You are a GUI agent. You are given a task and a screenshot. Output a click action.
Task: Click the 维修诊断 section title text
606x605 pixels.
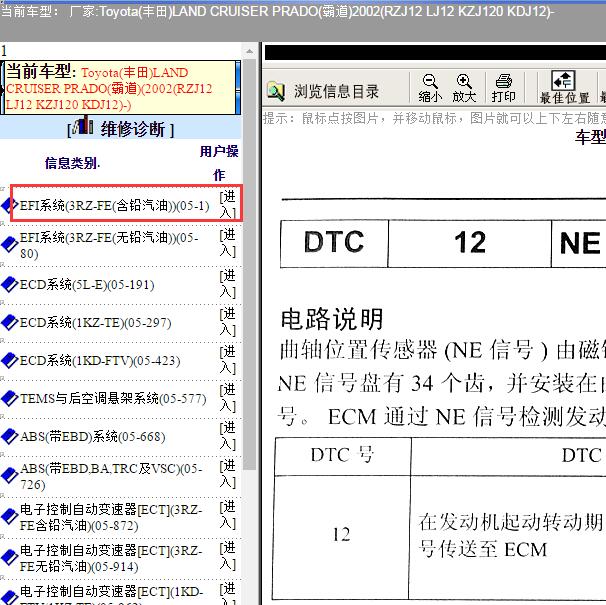pos(133,129)
